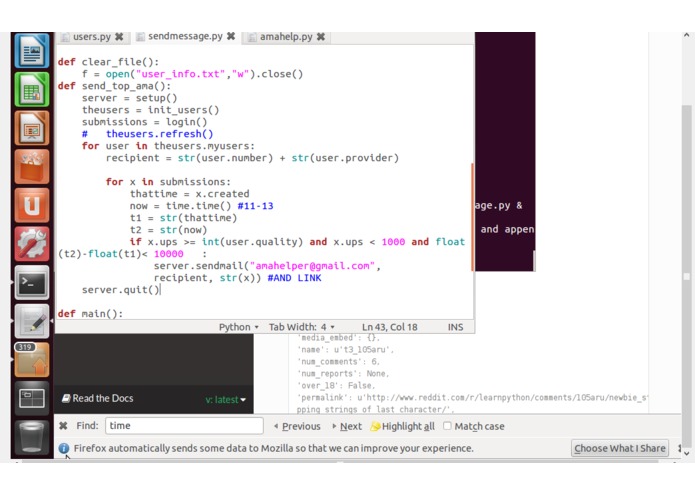Click the 'over_18': False entry
The width and height of the screenshot is (695, 494).
(x=336, y=385)
